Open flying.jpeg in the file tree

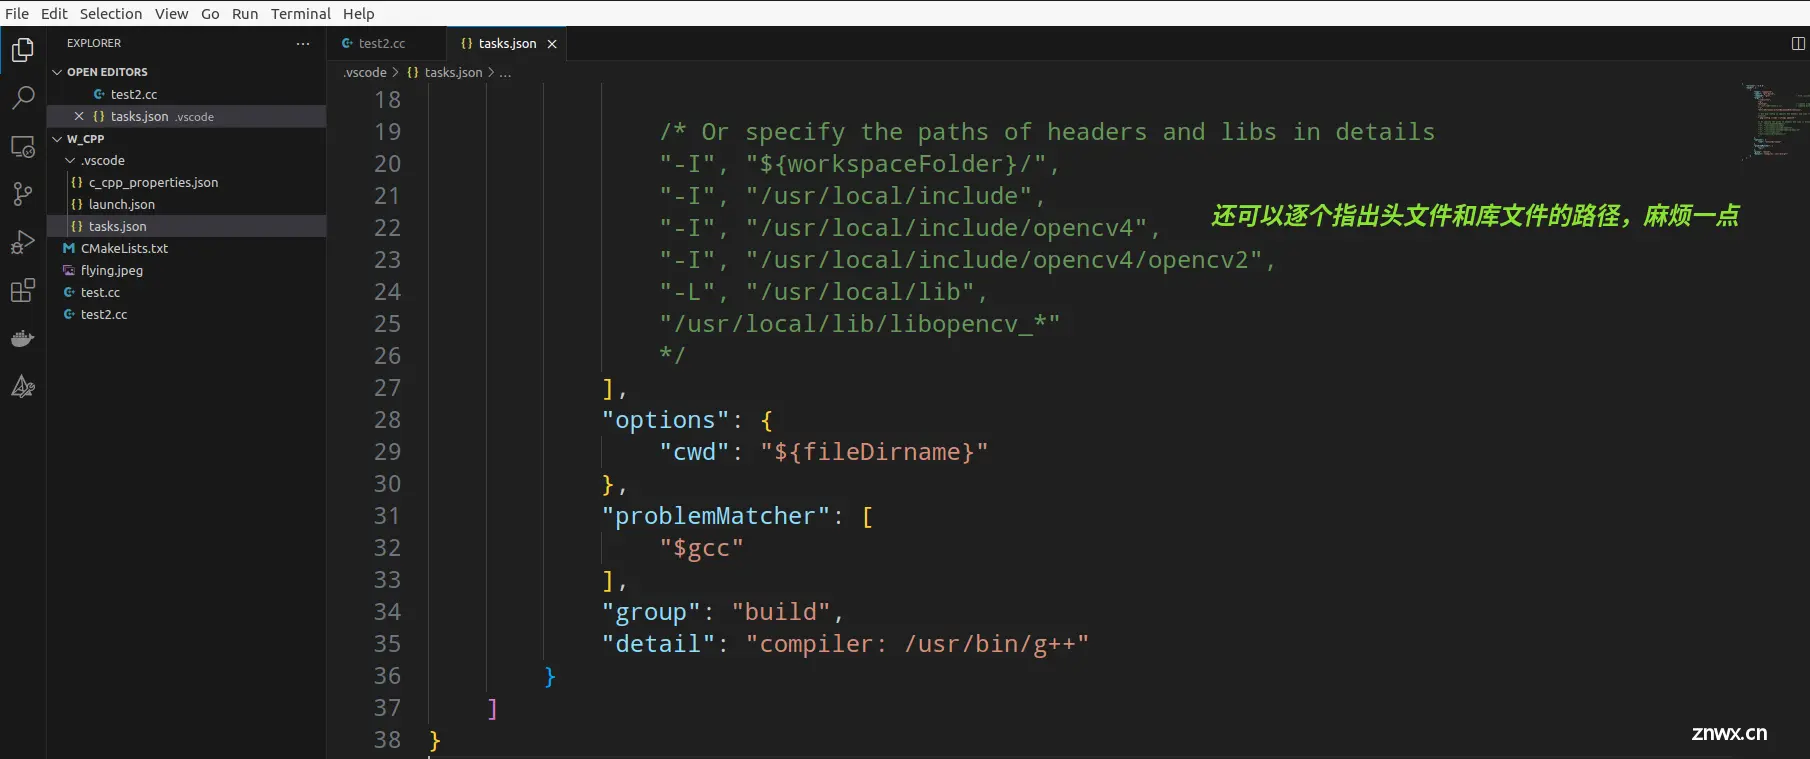[x=186, y=270]
